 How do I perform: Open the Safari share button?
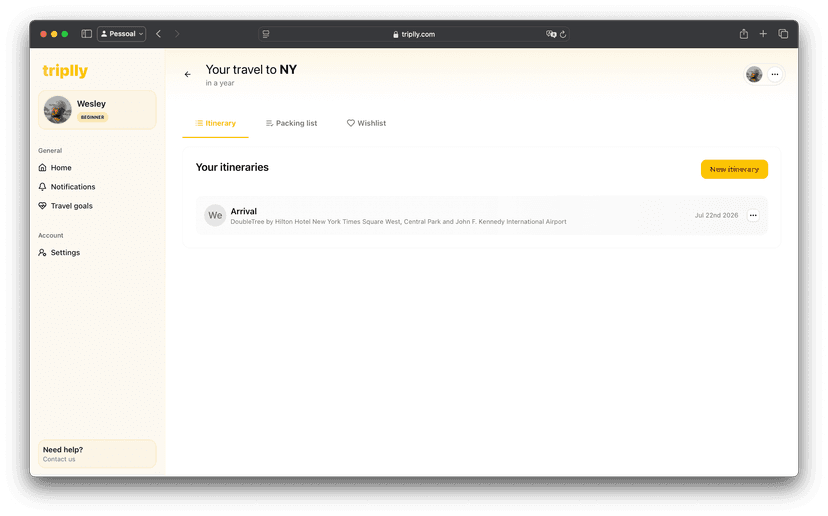point(744,34)
